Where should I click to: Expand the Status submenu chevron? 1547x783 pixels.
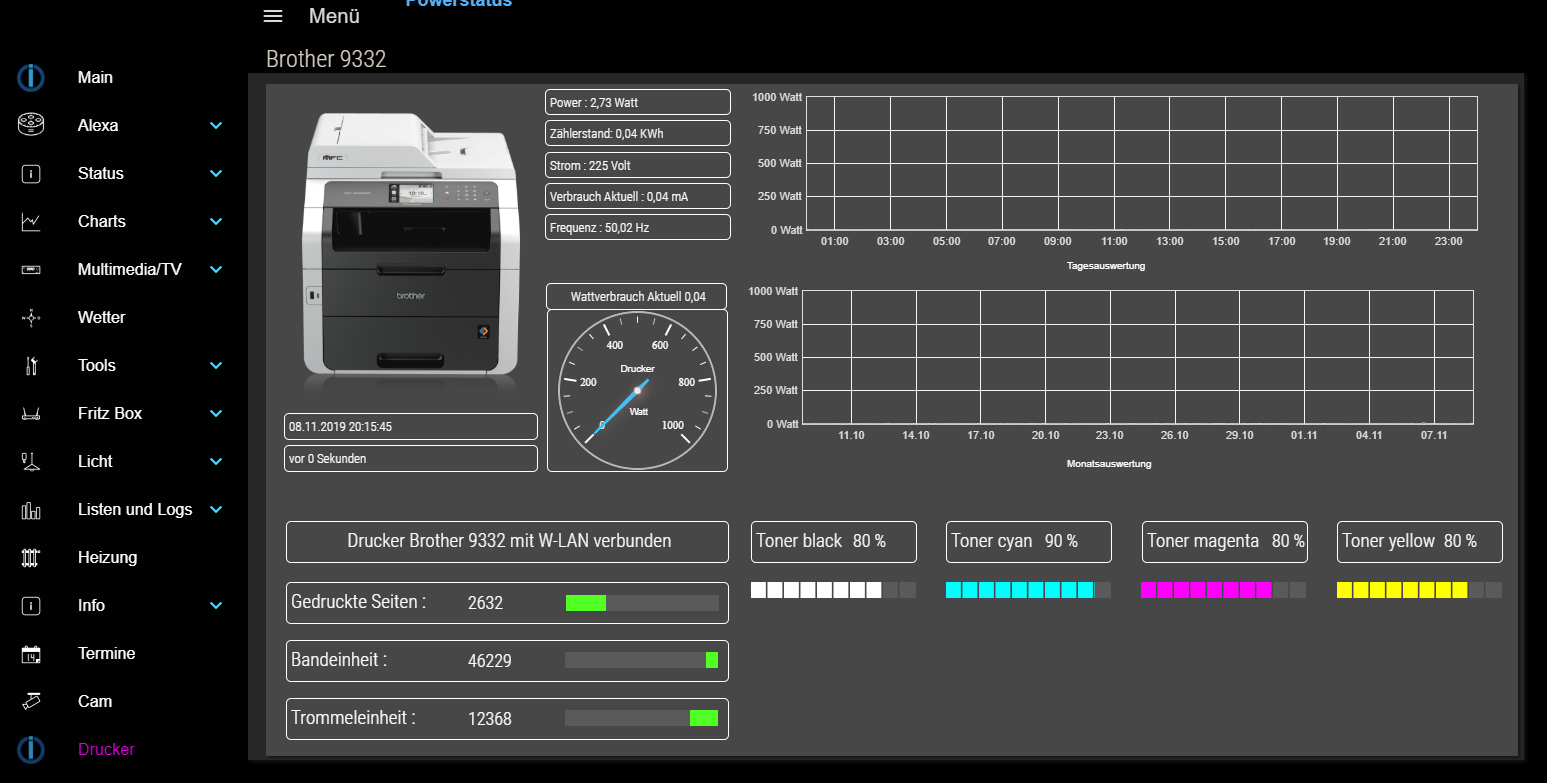pyautogui.click(x=216, y=174)
